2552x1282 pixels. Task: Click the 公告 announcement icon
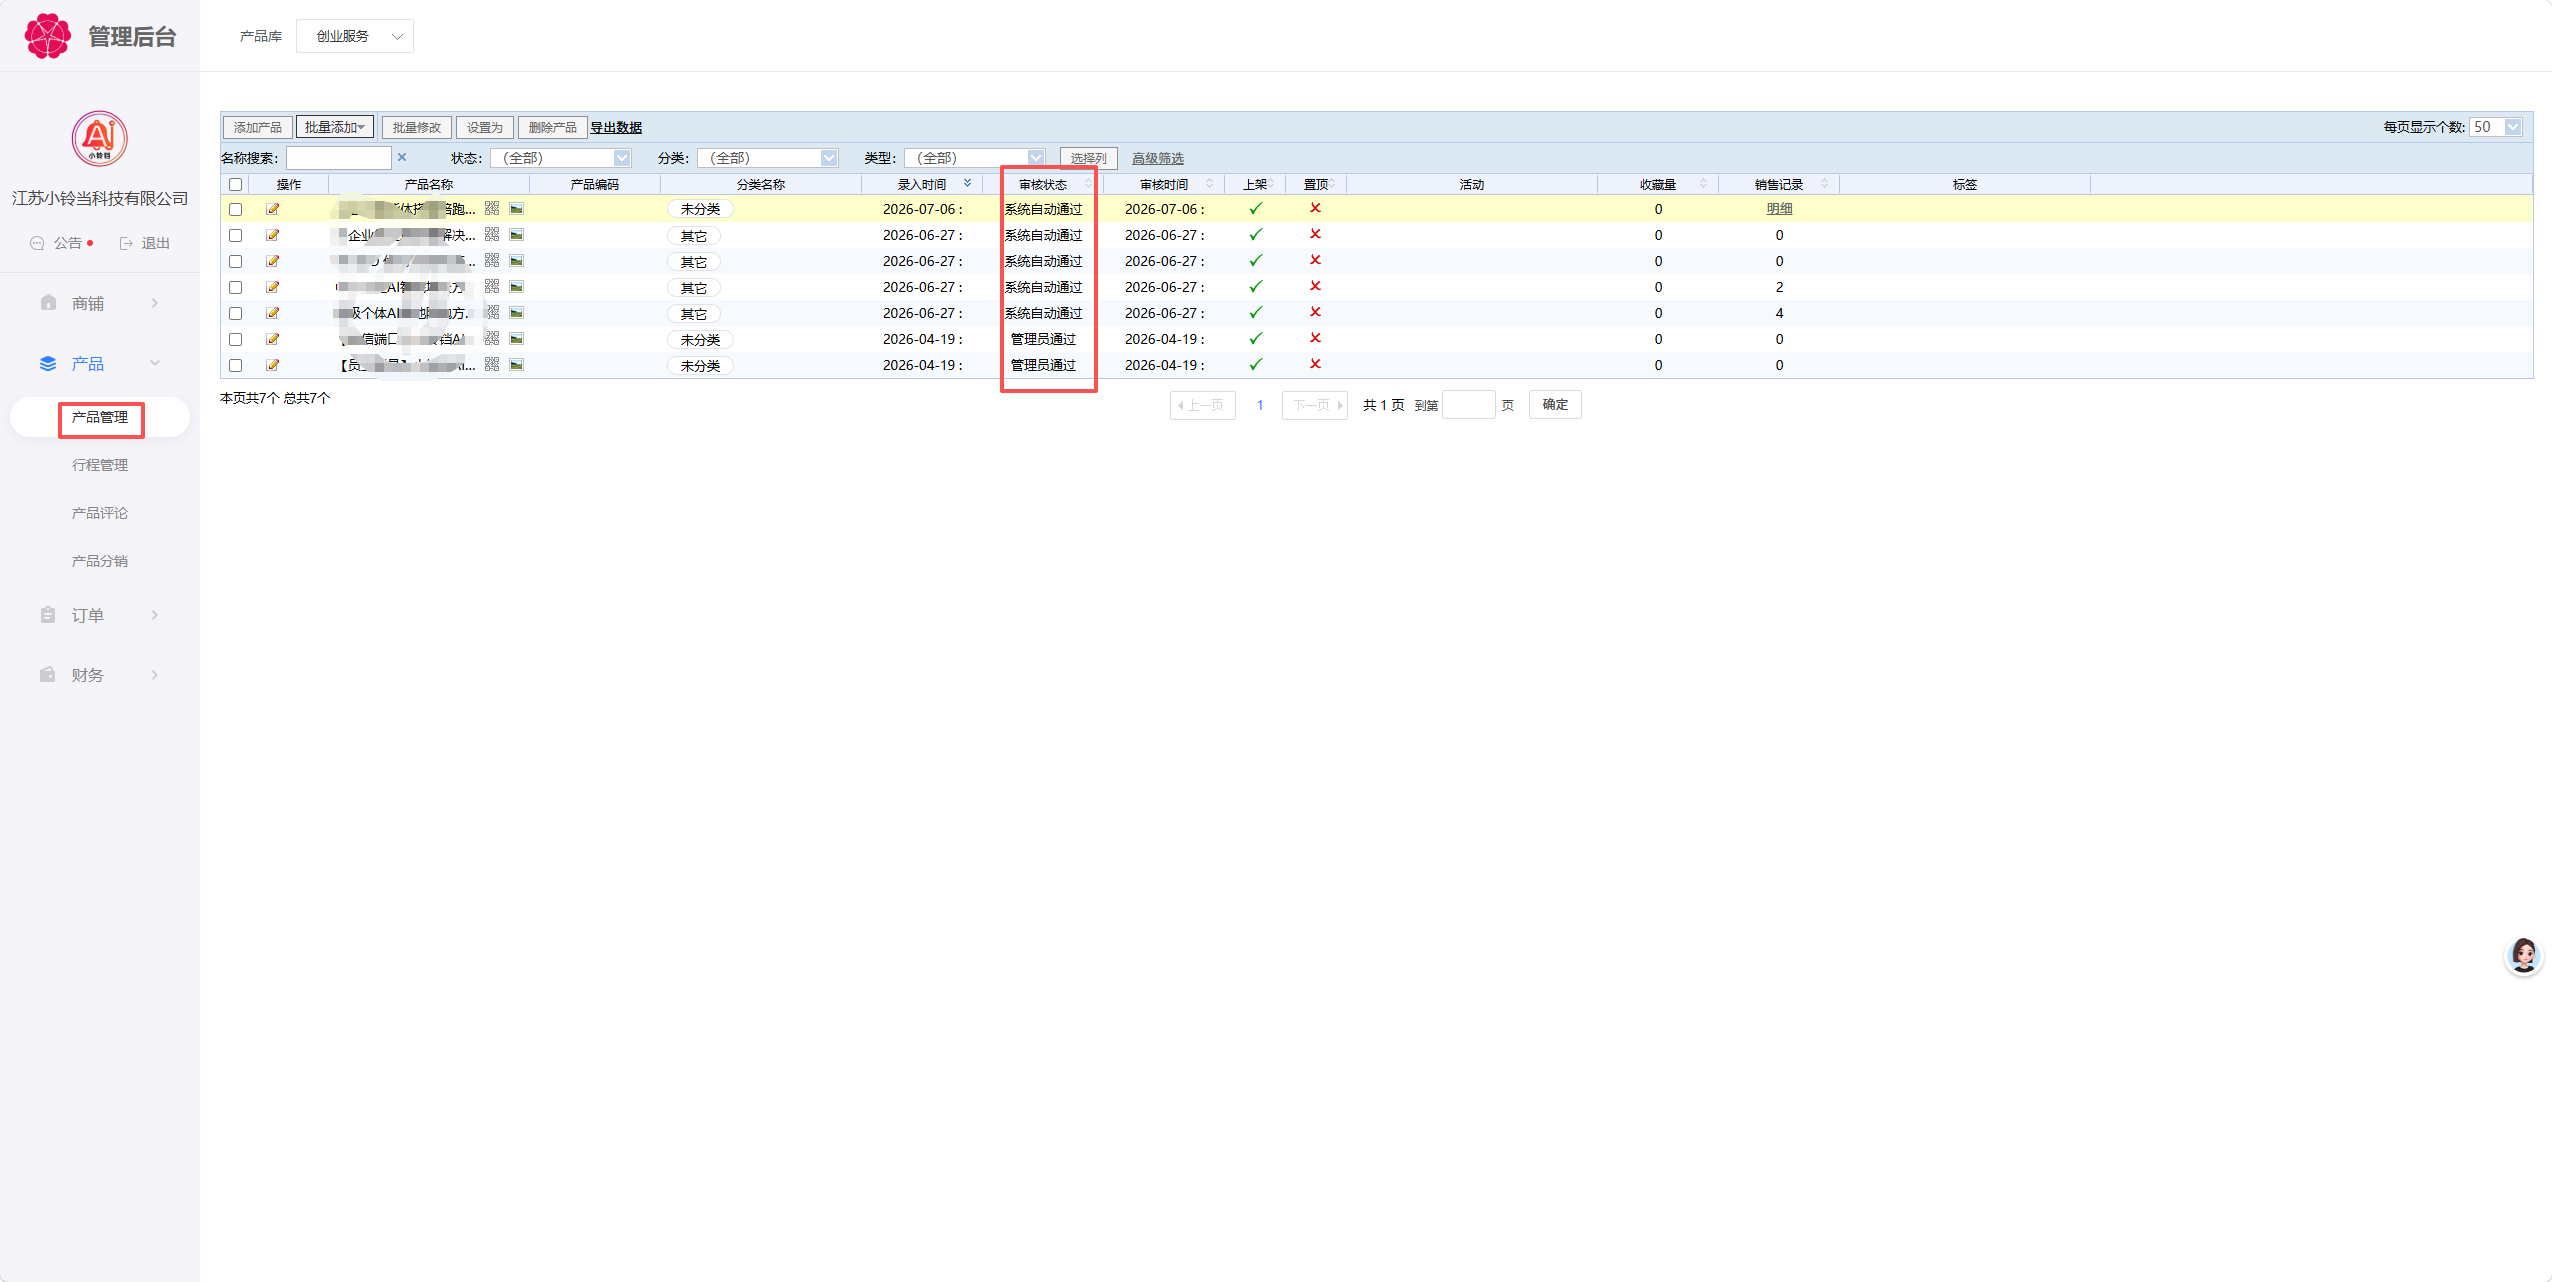pos(38,243)
